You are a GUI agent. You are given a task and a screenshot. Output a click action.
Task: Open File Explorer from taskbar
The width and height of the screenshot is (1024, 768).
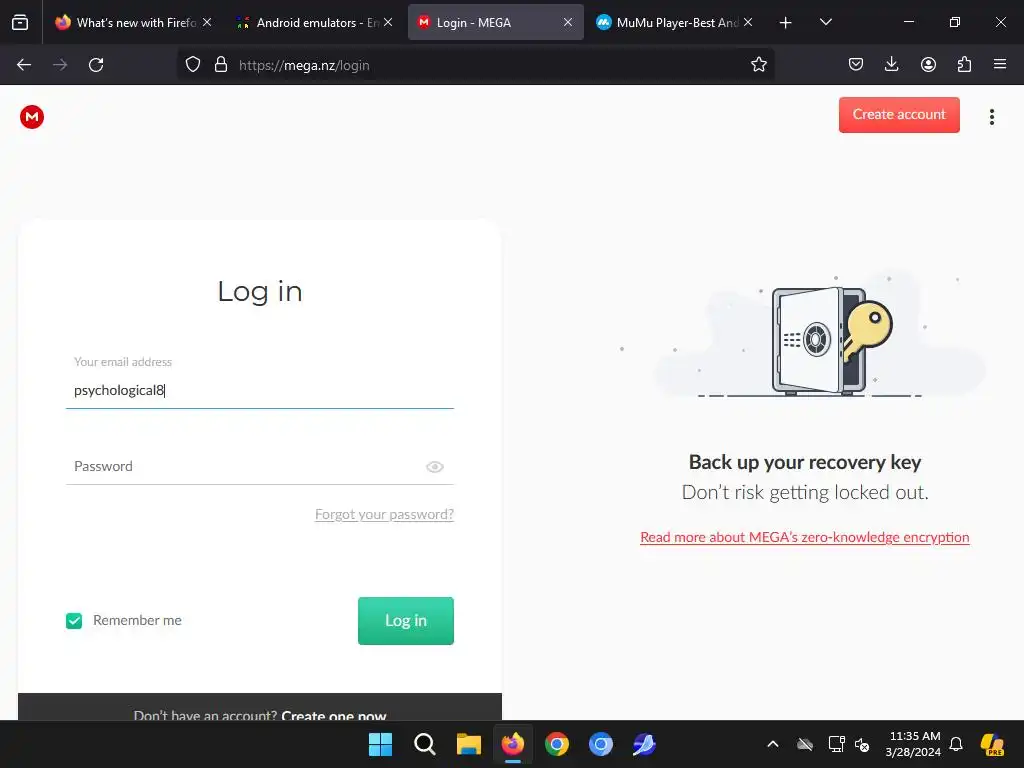[469, 744]
